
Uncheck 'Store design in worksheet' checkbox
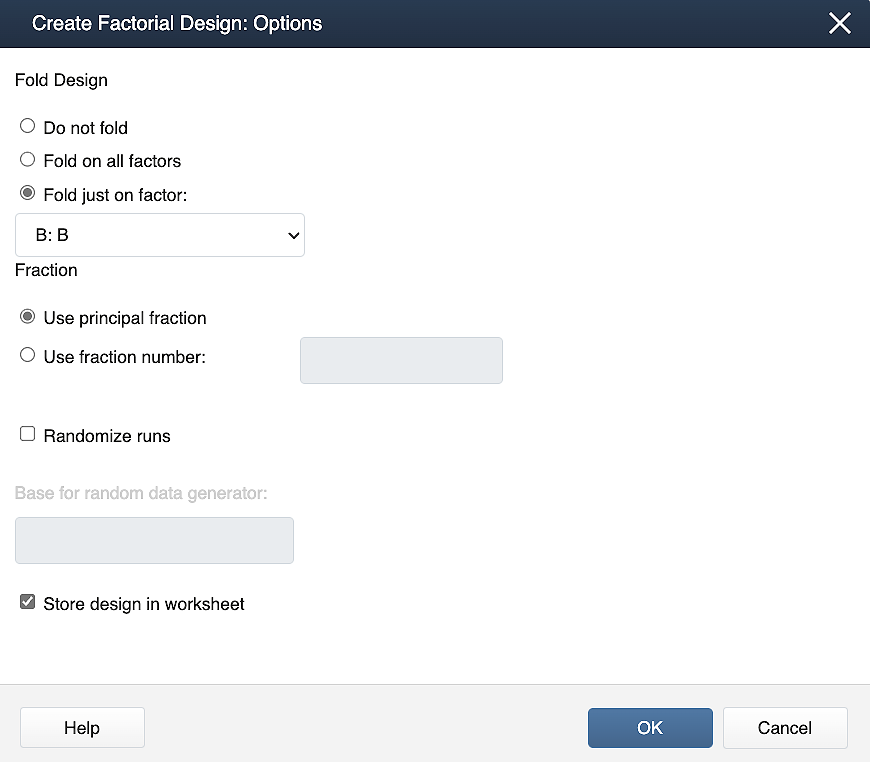(28, 603)
